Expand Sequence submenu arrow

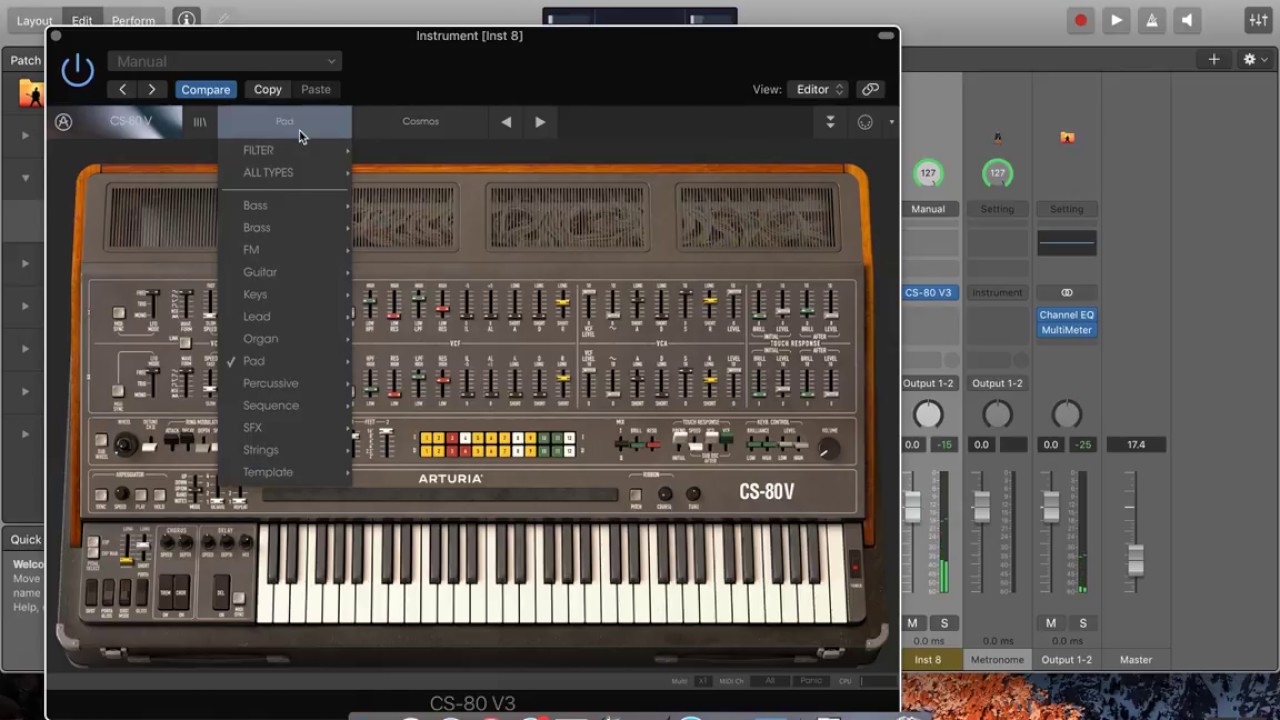pos(348,405)
